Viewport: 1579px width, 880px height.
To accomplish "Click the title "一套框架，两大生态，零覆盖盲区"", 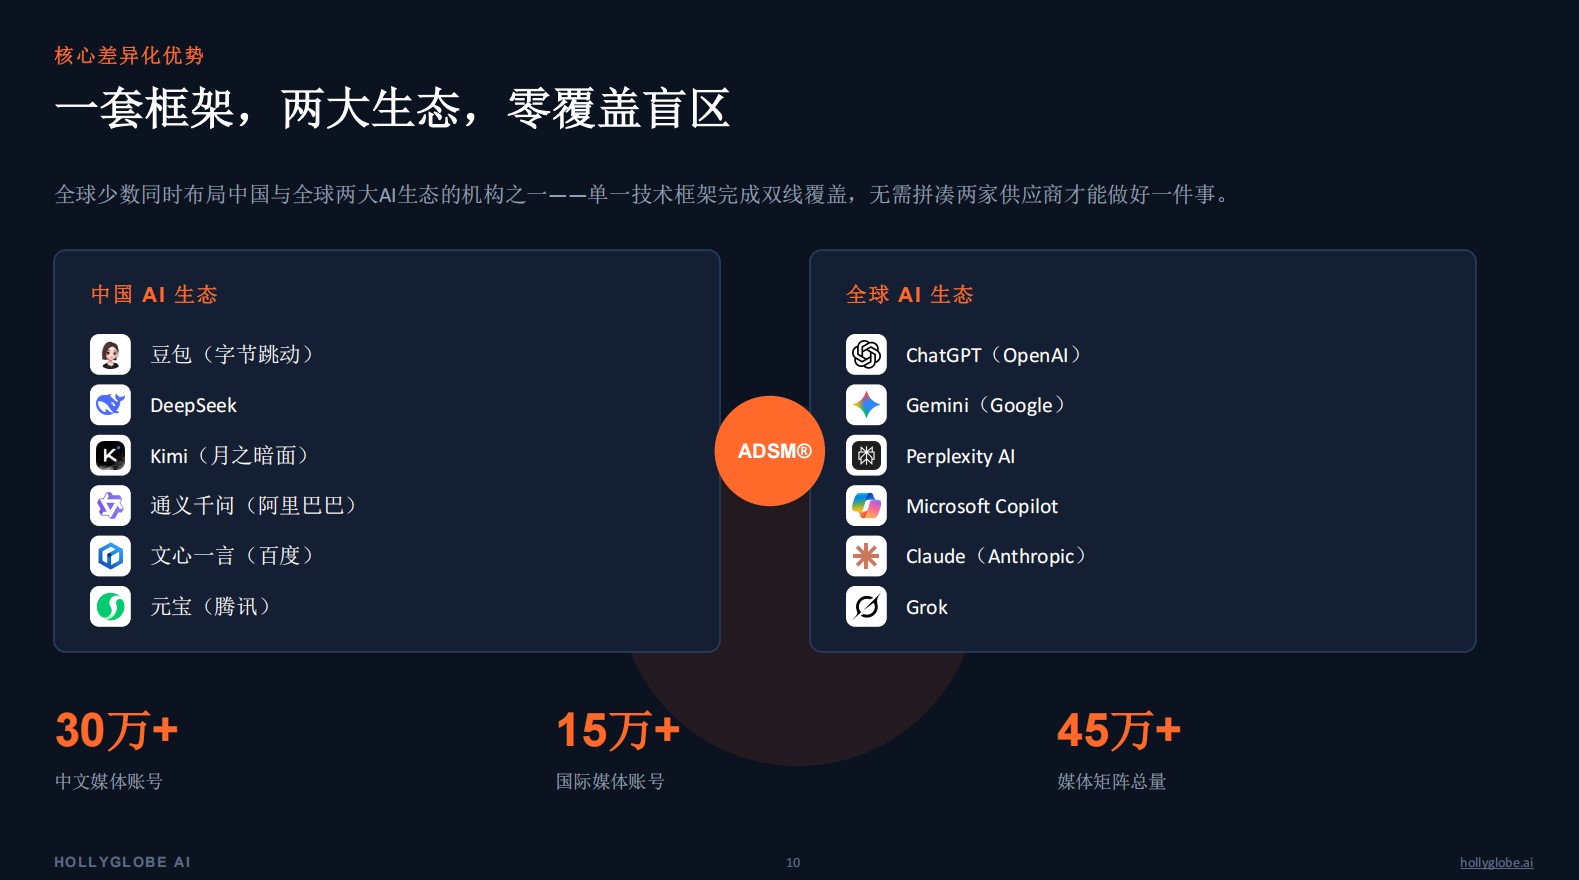I will coord(392,108).
